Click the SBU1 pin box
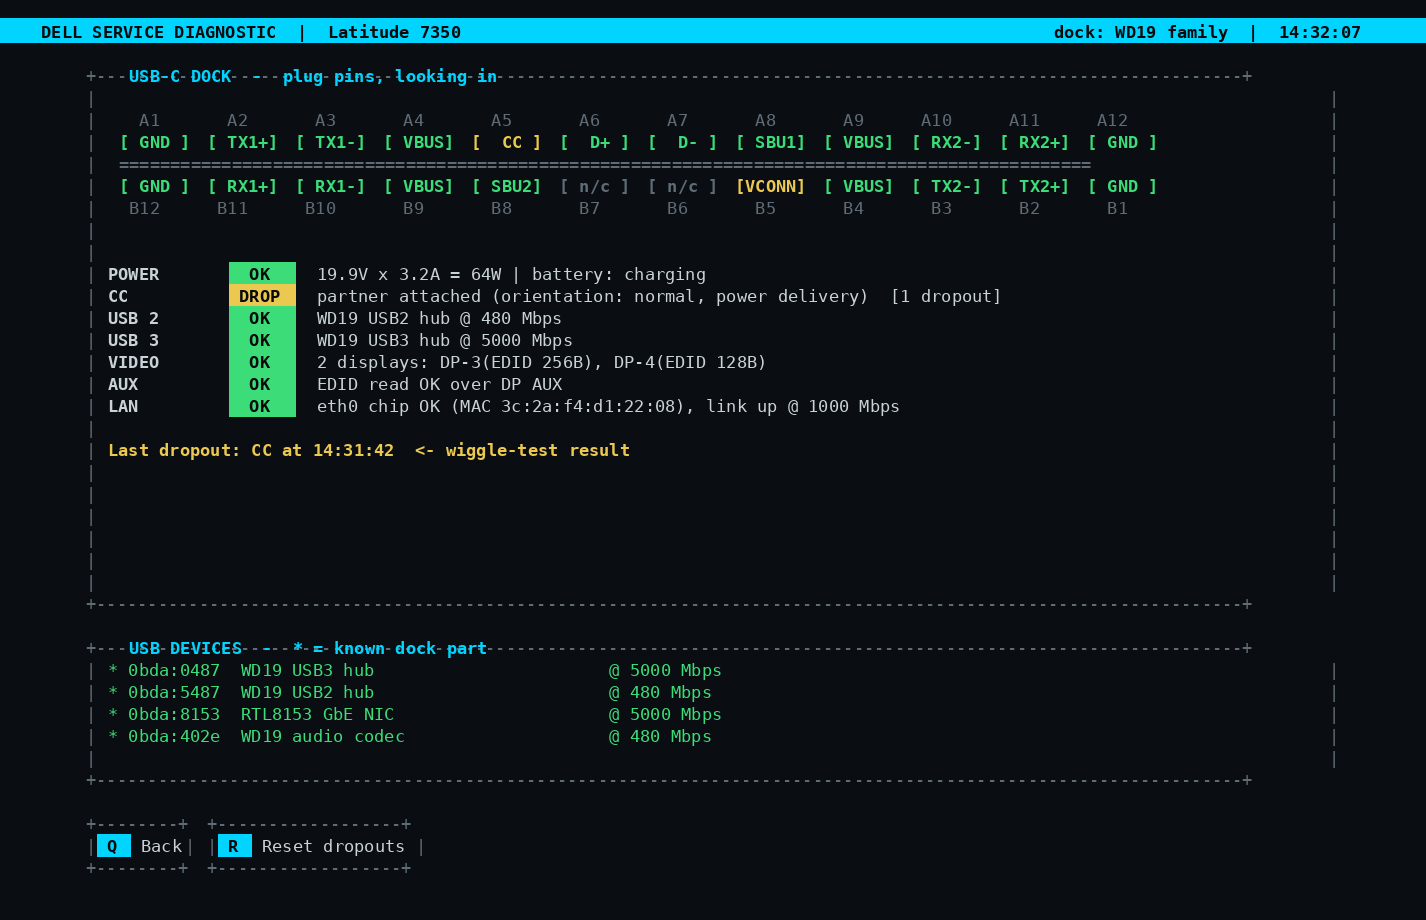Image resolution: width=1426 pixels, height=920 pixels. (x=771, y=142)
